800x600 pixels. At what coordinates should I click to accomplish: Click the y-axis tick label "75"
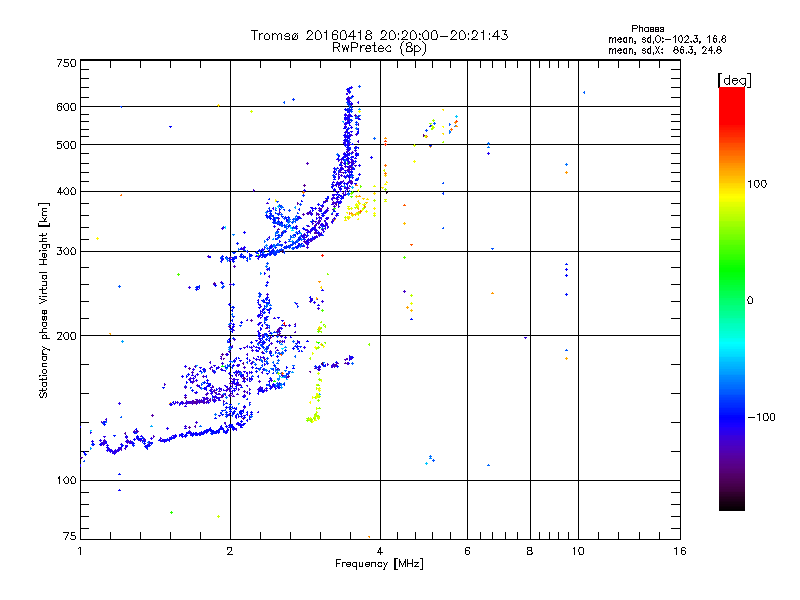(x=70, y=536)
